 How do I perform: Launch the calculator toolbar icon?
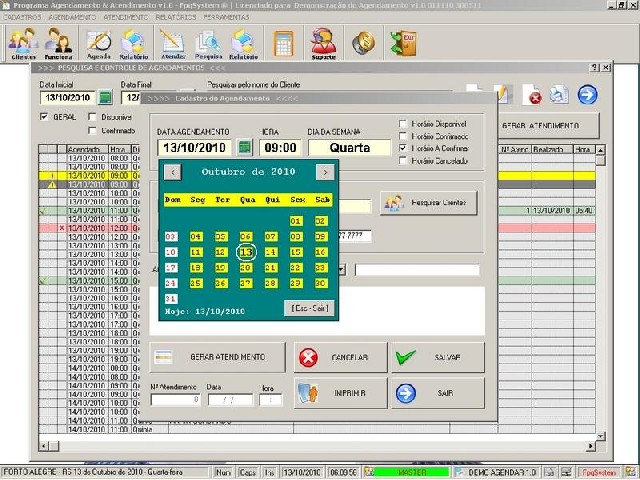284,43
